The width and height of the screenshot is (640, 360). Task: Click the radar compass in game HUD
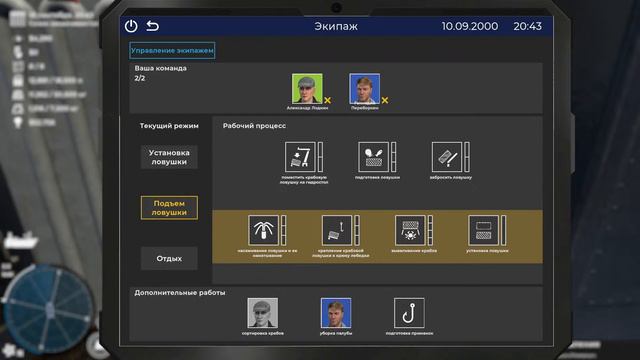(x=49, y=309)
